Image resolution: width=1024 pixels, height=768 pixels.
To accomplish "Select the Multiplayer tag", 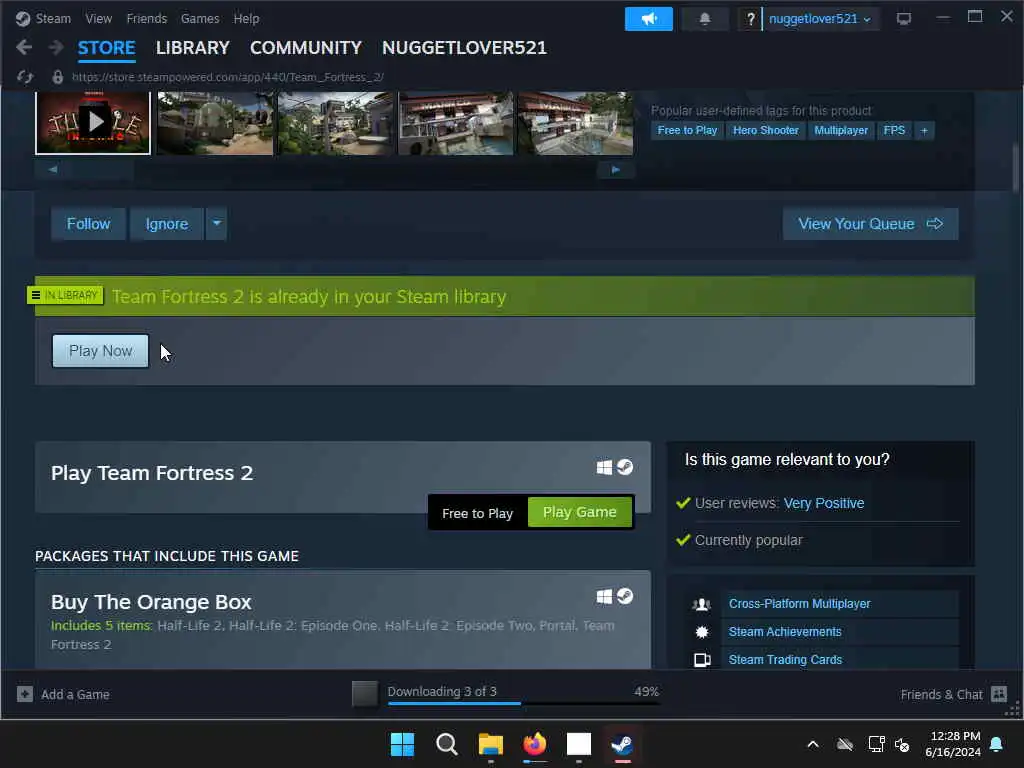I will click(841, 131).
